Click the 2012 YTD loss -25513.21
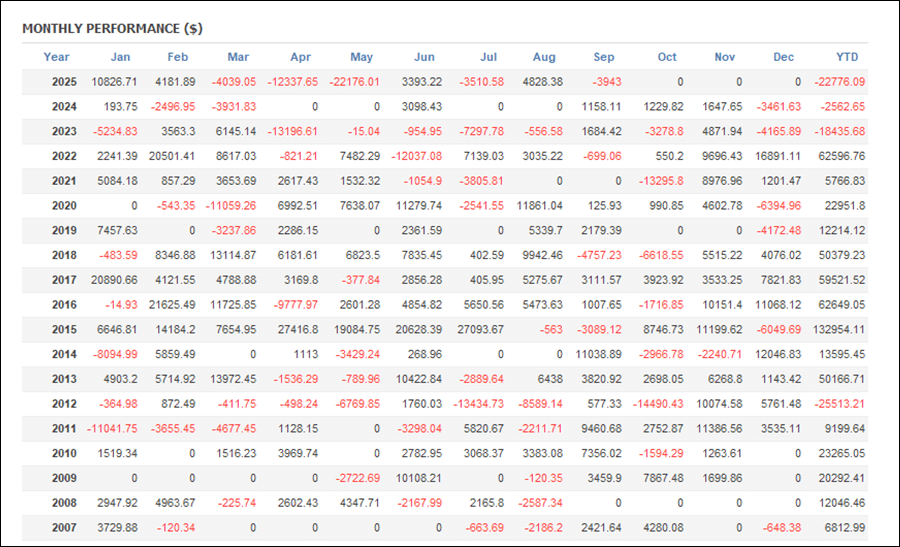 [x=838, y=403]
